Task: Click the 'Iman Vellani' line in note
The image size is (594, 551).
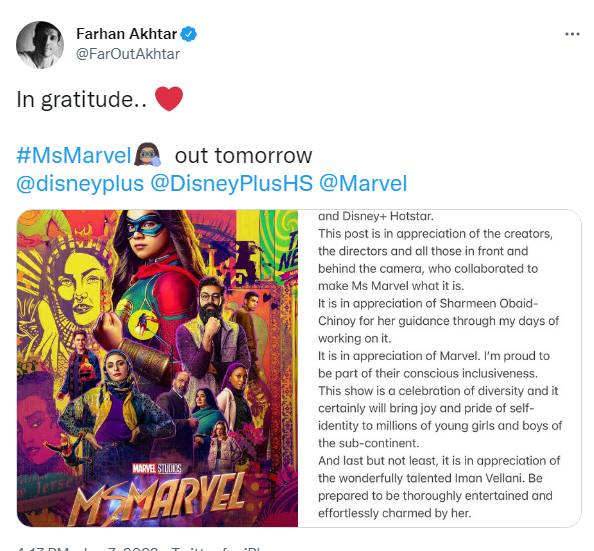Action: pyautogui.click(x=430, y=478)
